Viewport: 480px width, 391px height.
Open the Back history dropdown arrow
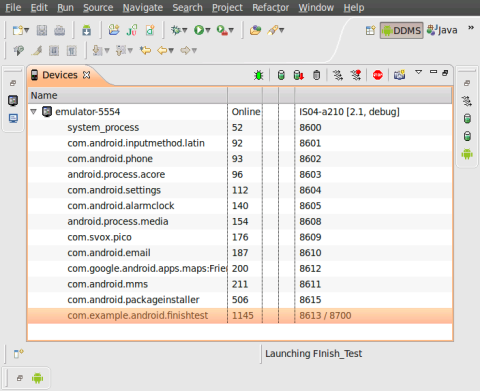click(x=171, y=51)
